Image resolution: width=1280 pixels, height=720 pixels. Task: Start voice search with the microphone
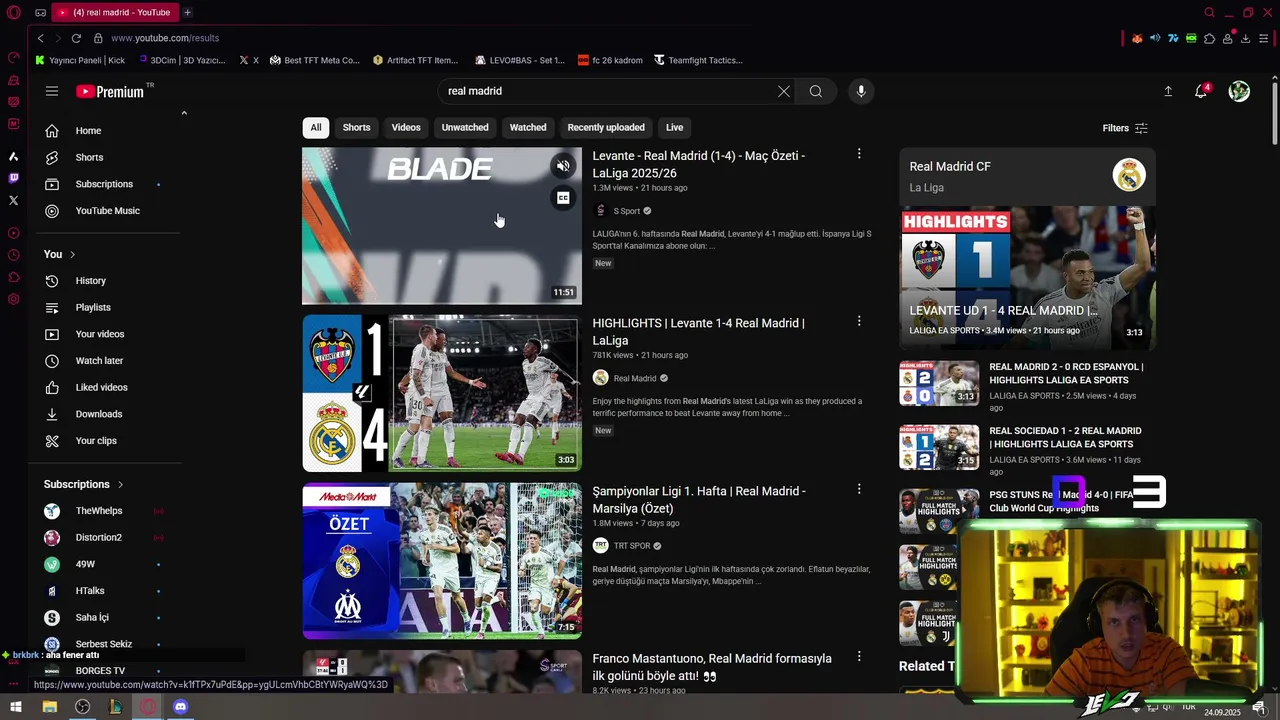point(861,91)
